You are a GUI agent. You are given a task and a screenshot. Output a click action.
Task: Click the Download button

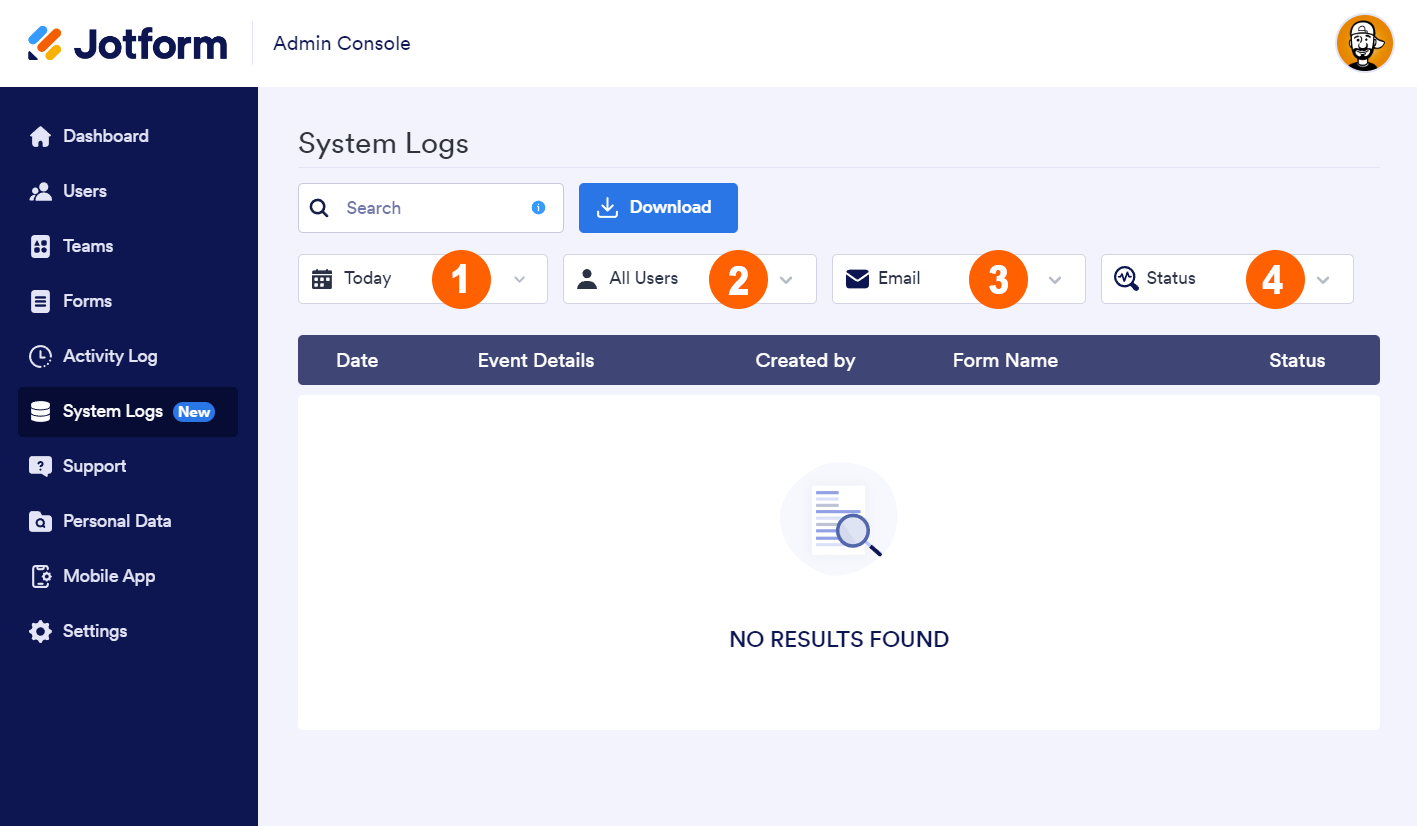click(658, 207)
